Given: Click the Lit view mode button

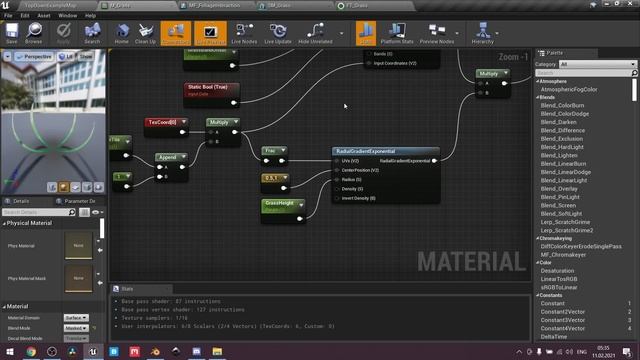Looking at the screenshot, I should [66, 57].
